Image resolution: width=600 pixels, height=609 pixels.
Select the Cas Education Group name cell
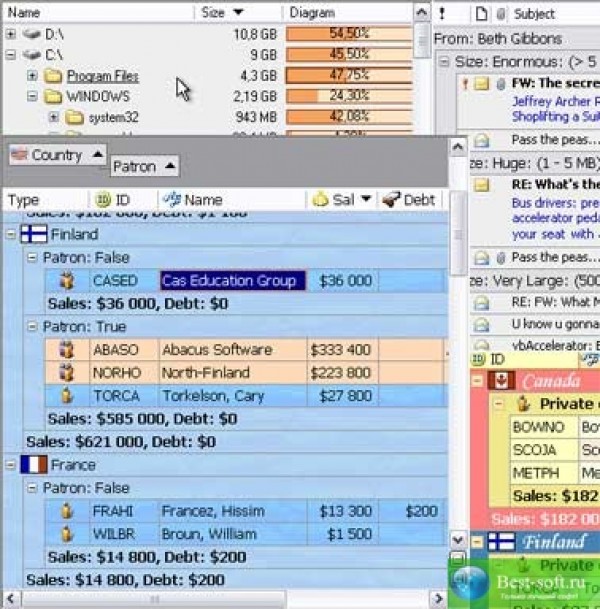(233, 280)
